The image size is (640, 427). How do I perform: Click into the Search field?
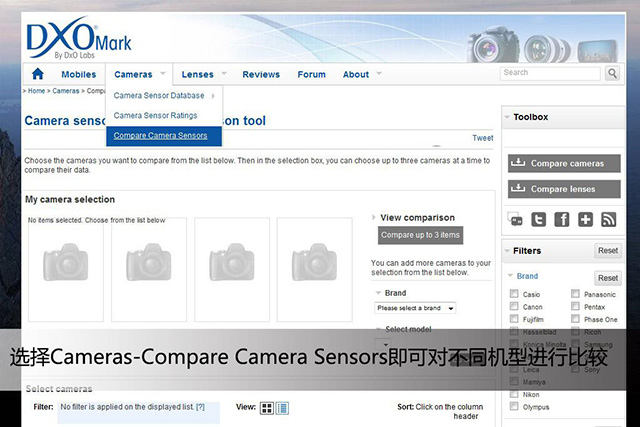[x=550, y=73]
